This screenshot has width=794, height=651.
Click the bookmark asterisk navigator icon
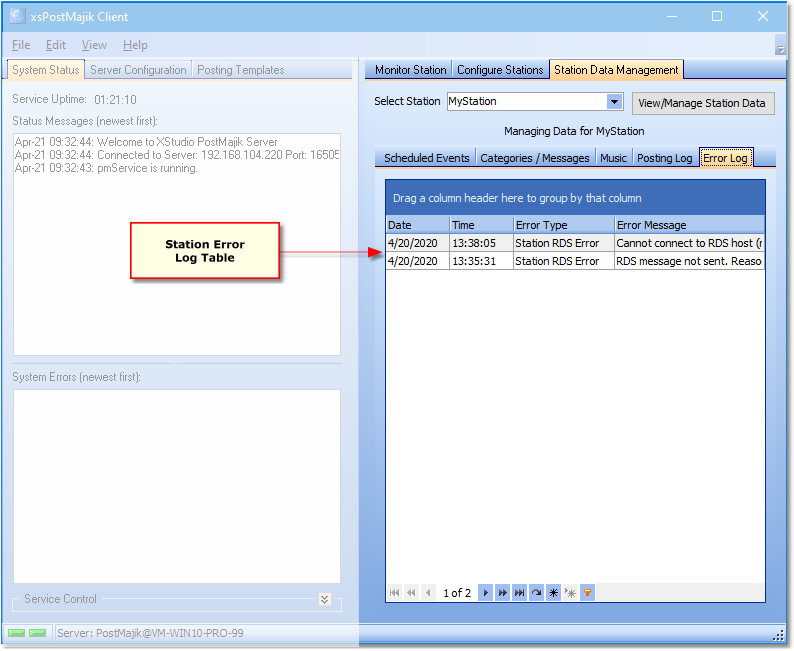tap(553, 592)
